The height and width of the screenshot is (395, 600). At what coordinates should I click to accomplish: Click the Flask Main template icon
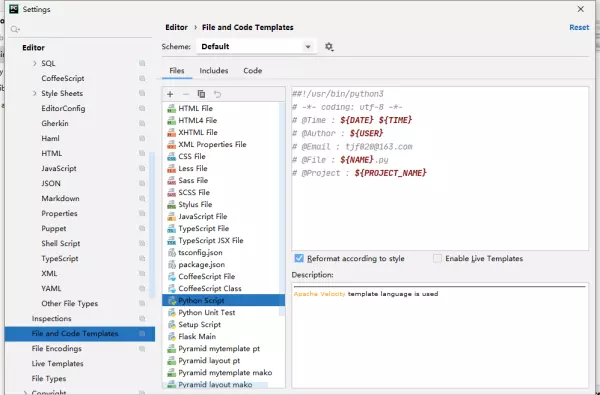click(171, 337)
